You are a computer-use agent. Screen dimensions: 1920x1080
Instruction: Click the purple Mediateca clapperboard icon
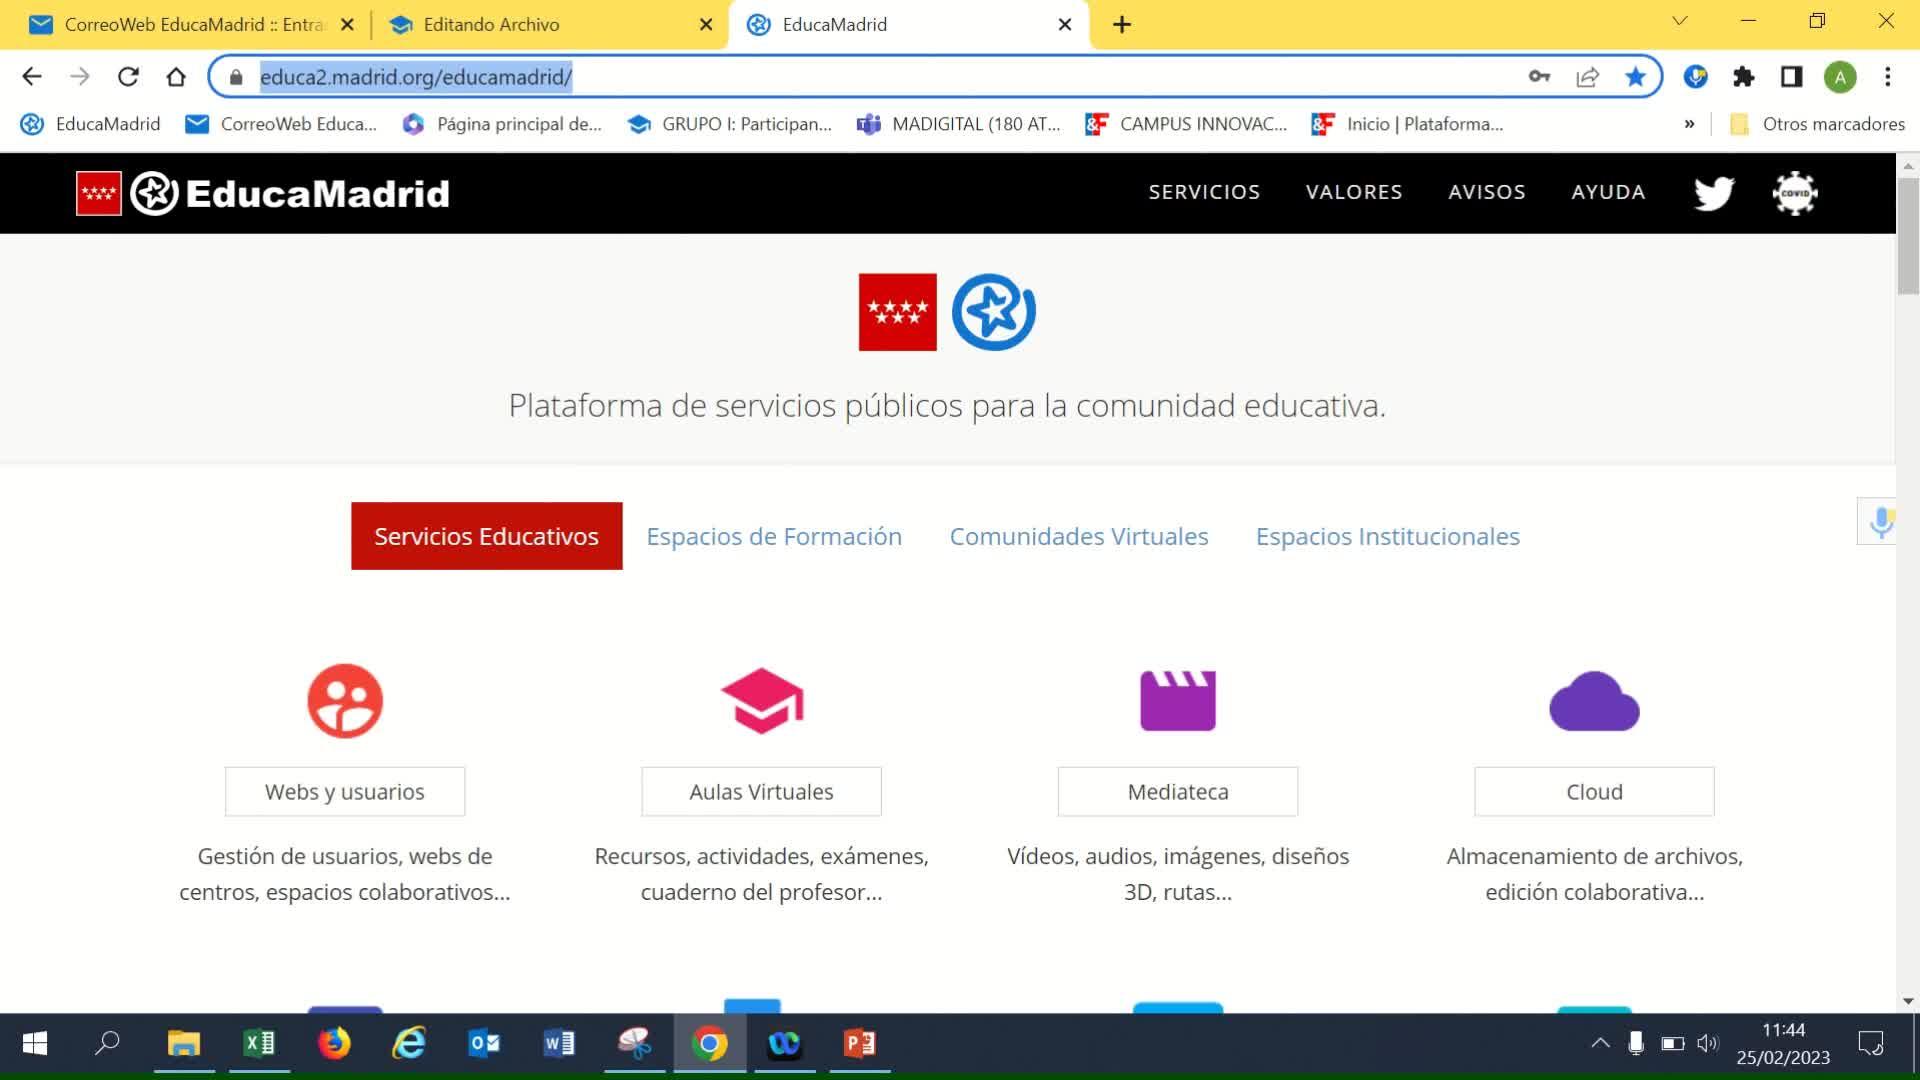1178,701
